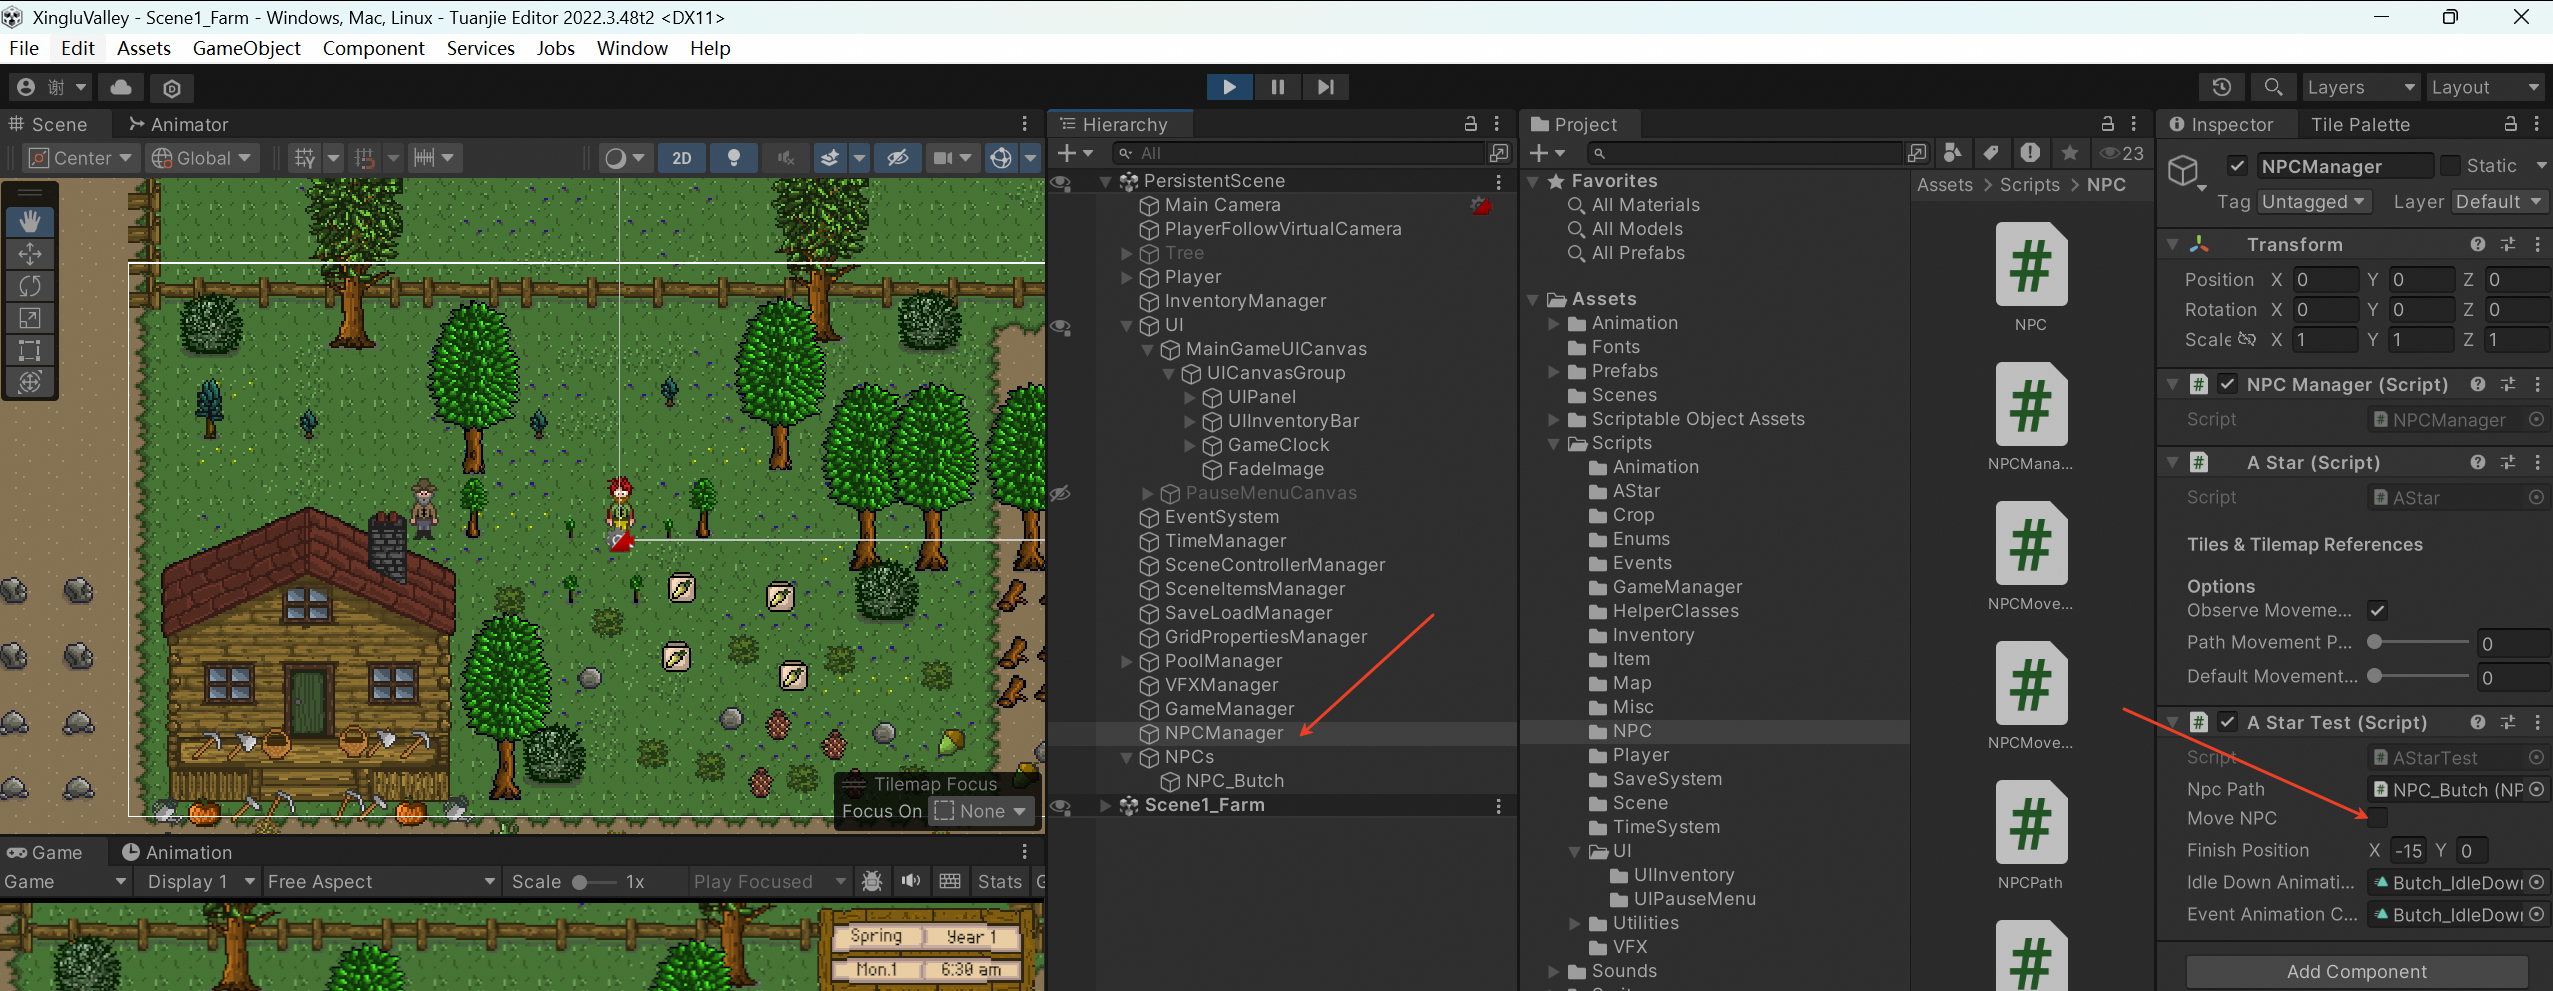Click the Project panel lock icon

[x=2108, y=124]
